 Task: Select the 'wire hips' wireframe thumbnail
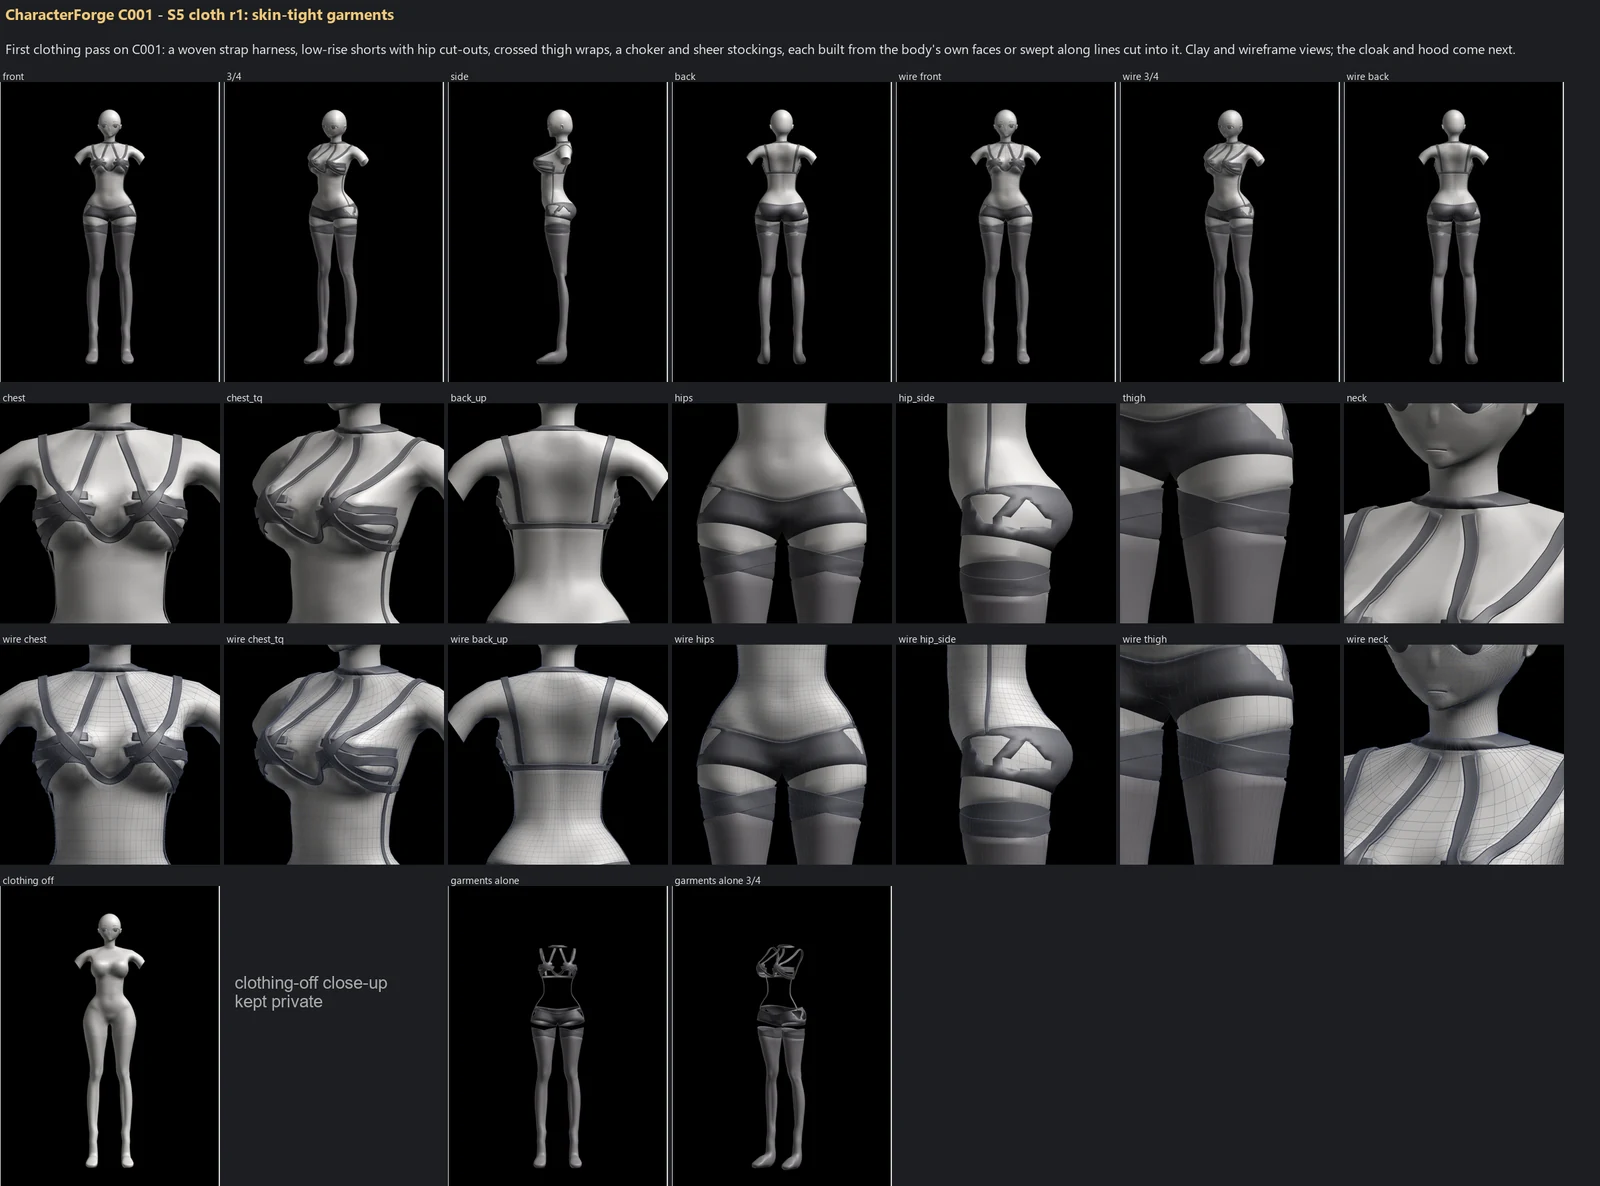point(782,755)
